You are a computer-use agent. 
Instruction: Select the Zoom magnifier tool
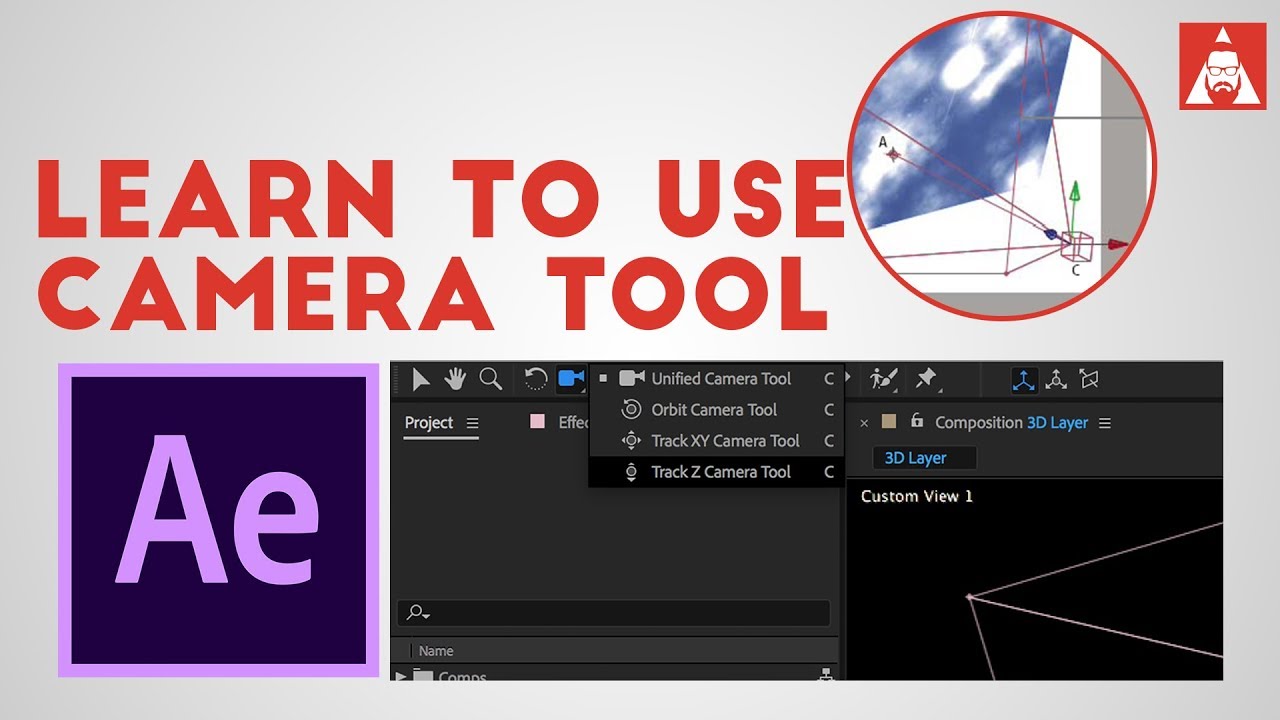click(x=490, y=379)
